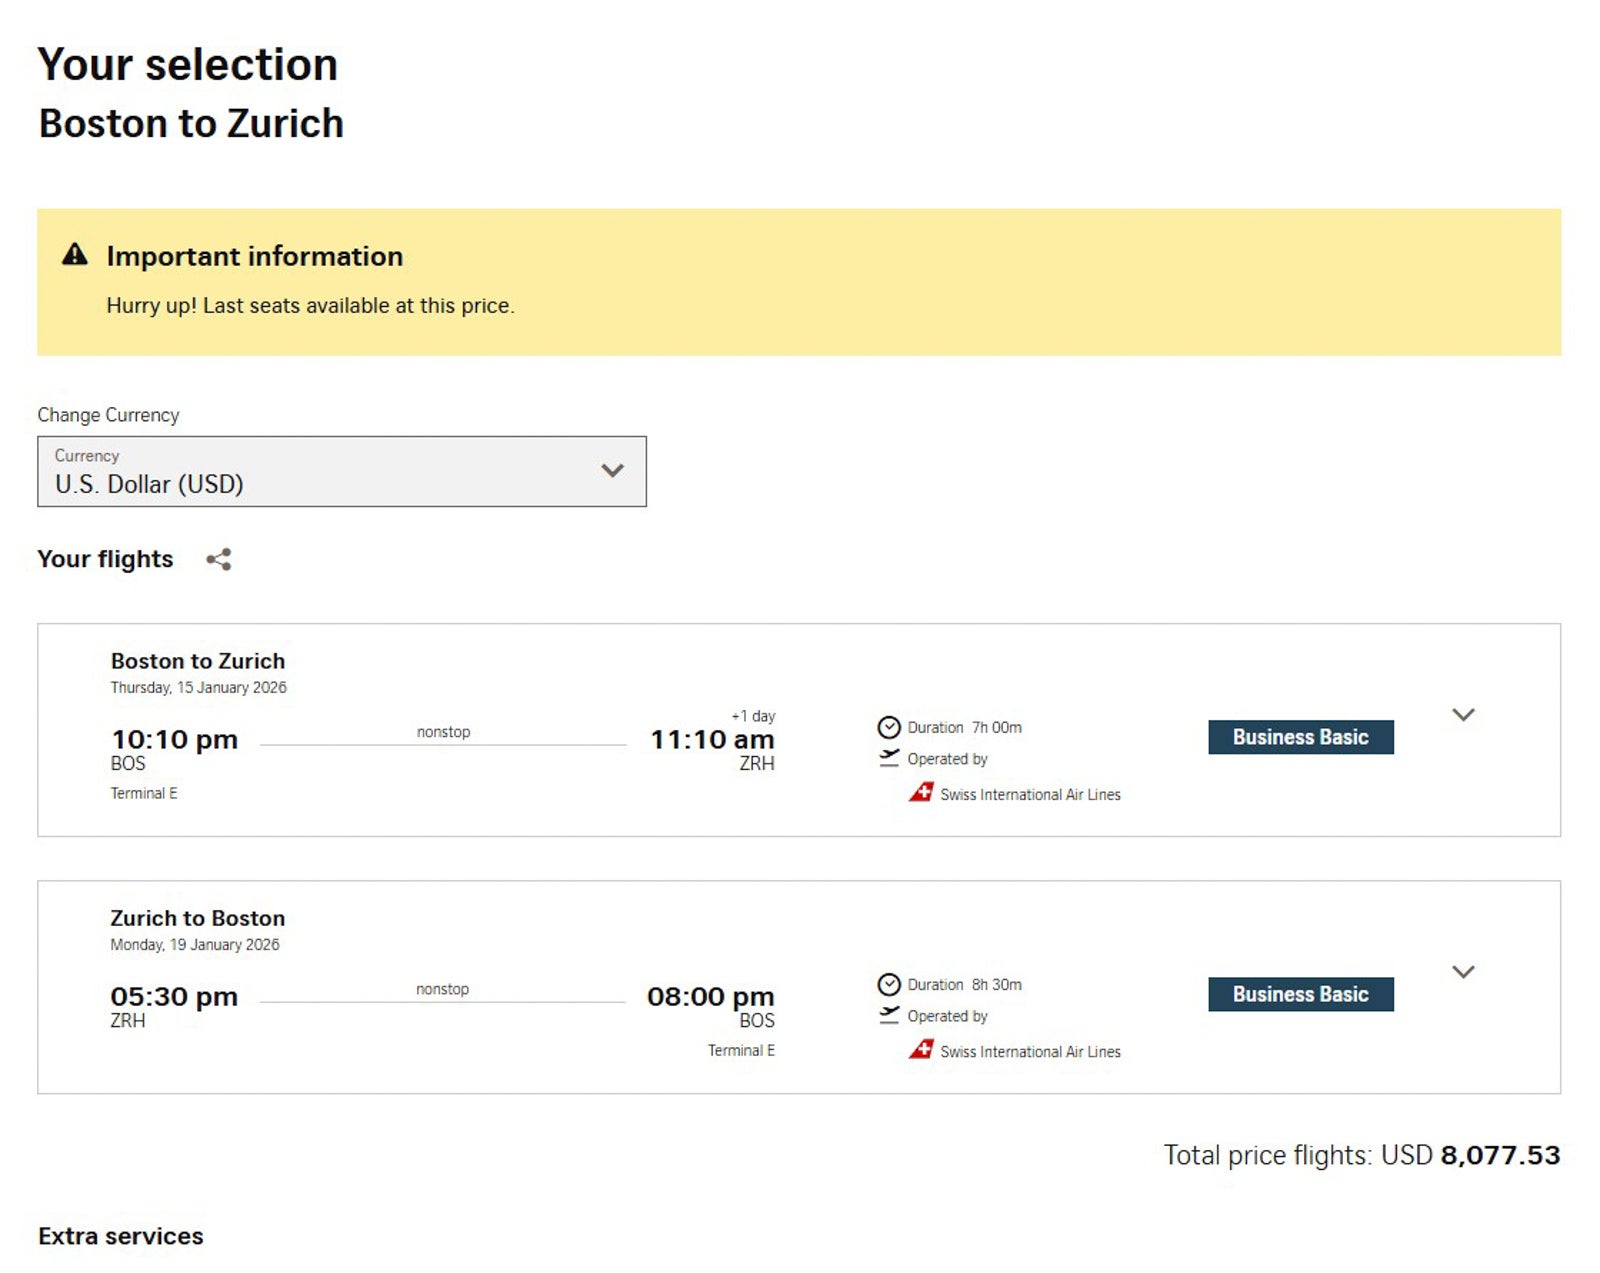Click the return flight airplane operated-by icon
Image resolution: width=1600 pixels, height=1273 pixels.
pyautogui.click(x=888, y=1016)
